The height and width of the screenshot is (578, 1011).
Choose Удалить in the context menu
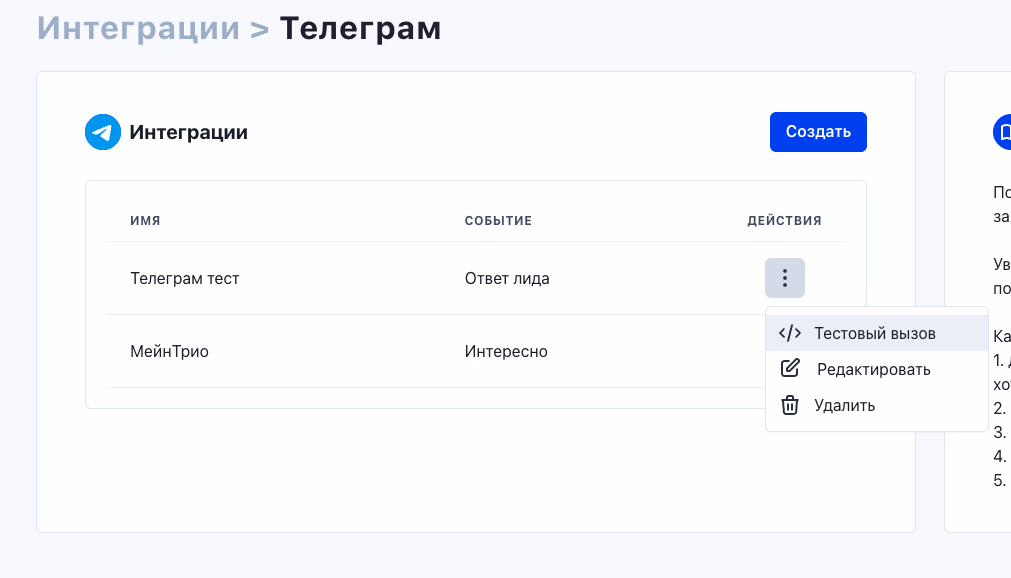[845, 405]
